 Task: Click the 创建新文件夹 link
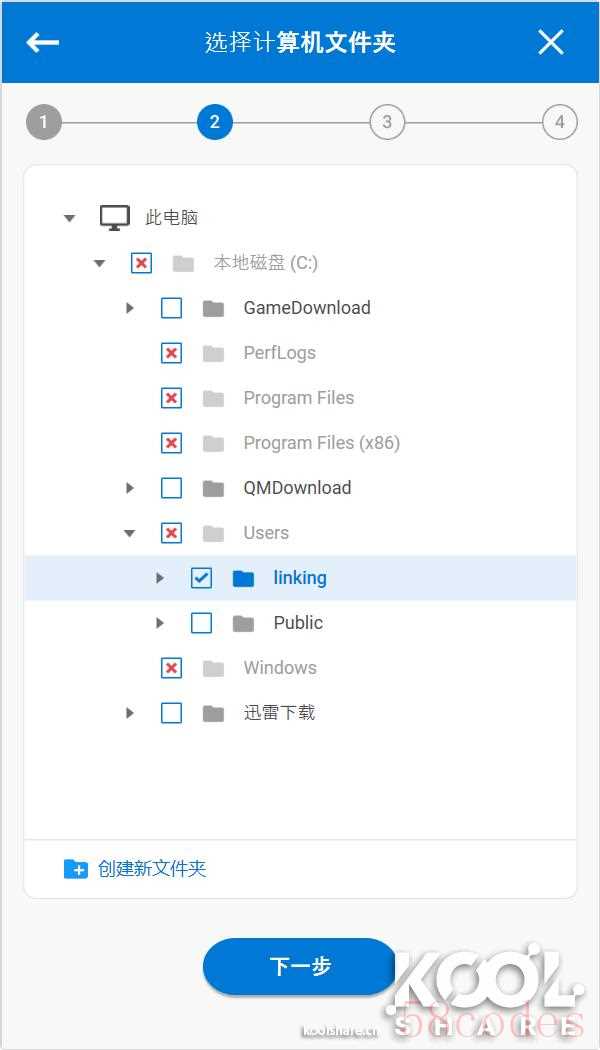[152, 869]
